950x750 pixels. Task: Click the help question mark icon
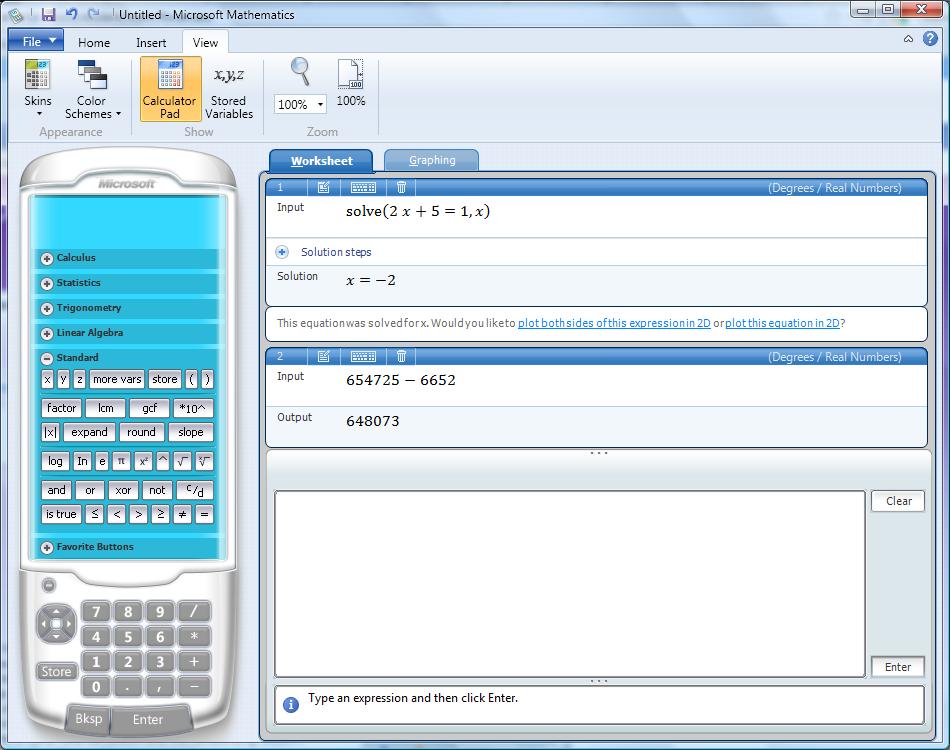point(930,39)
